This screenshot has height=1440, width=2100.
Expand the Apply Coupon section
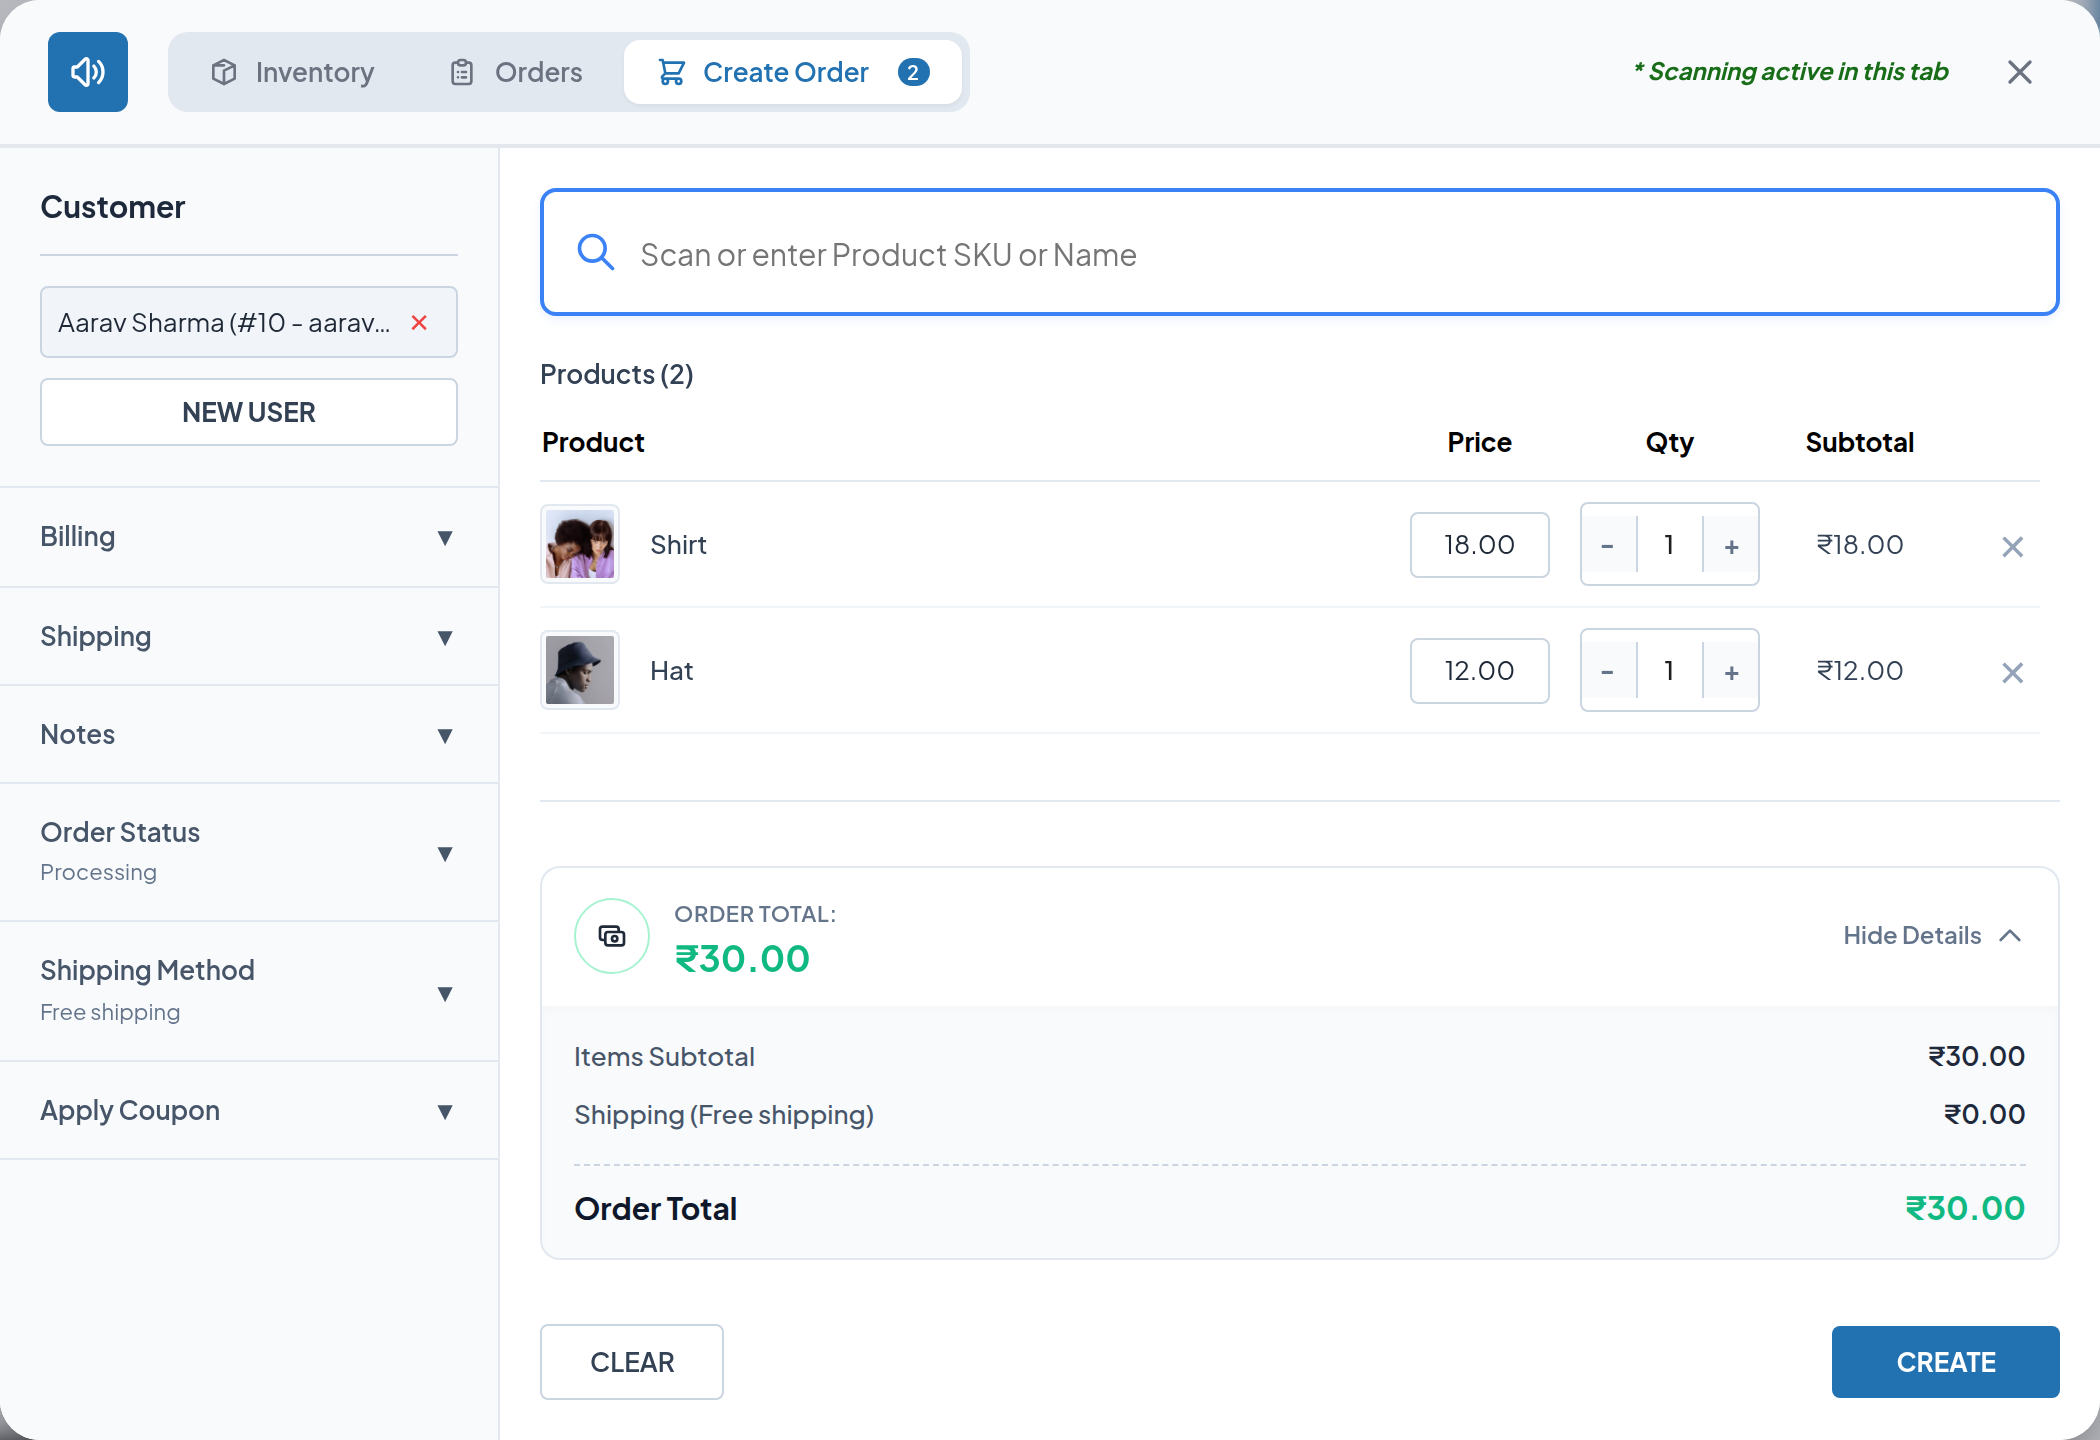coord(249,1110)
